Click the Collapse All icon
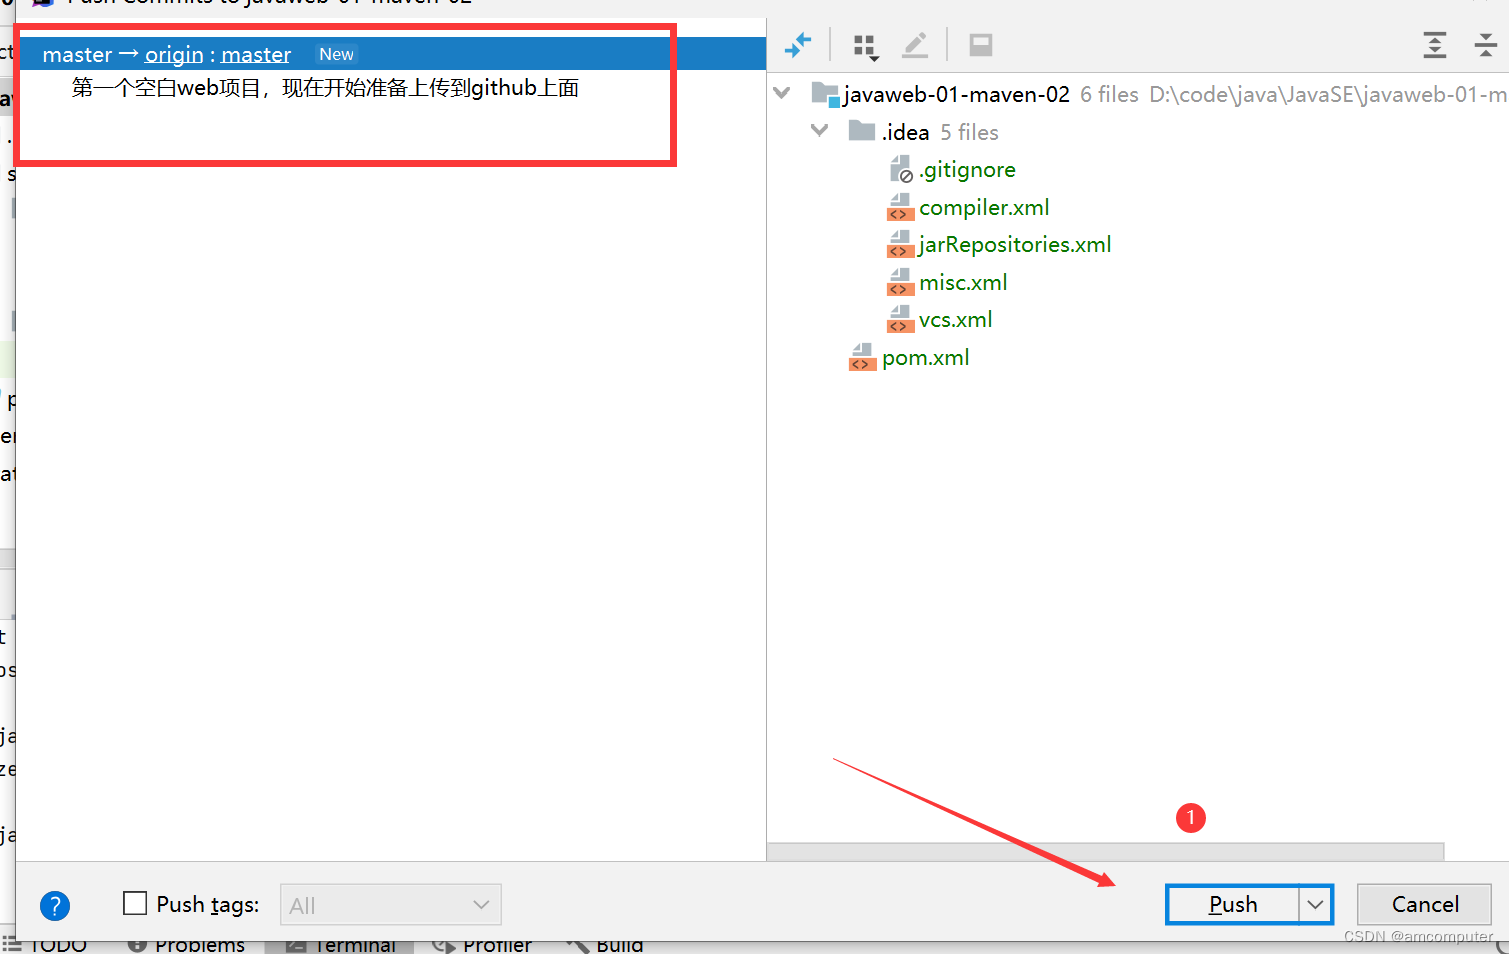The width and height of the screenshot is (1509, 954). tap(1486, 45)
